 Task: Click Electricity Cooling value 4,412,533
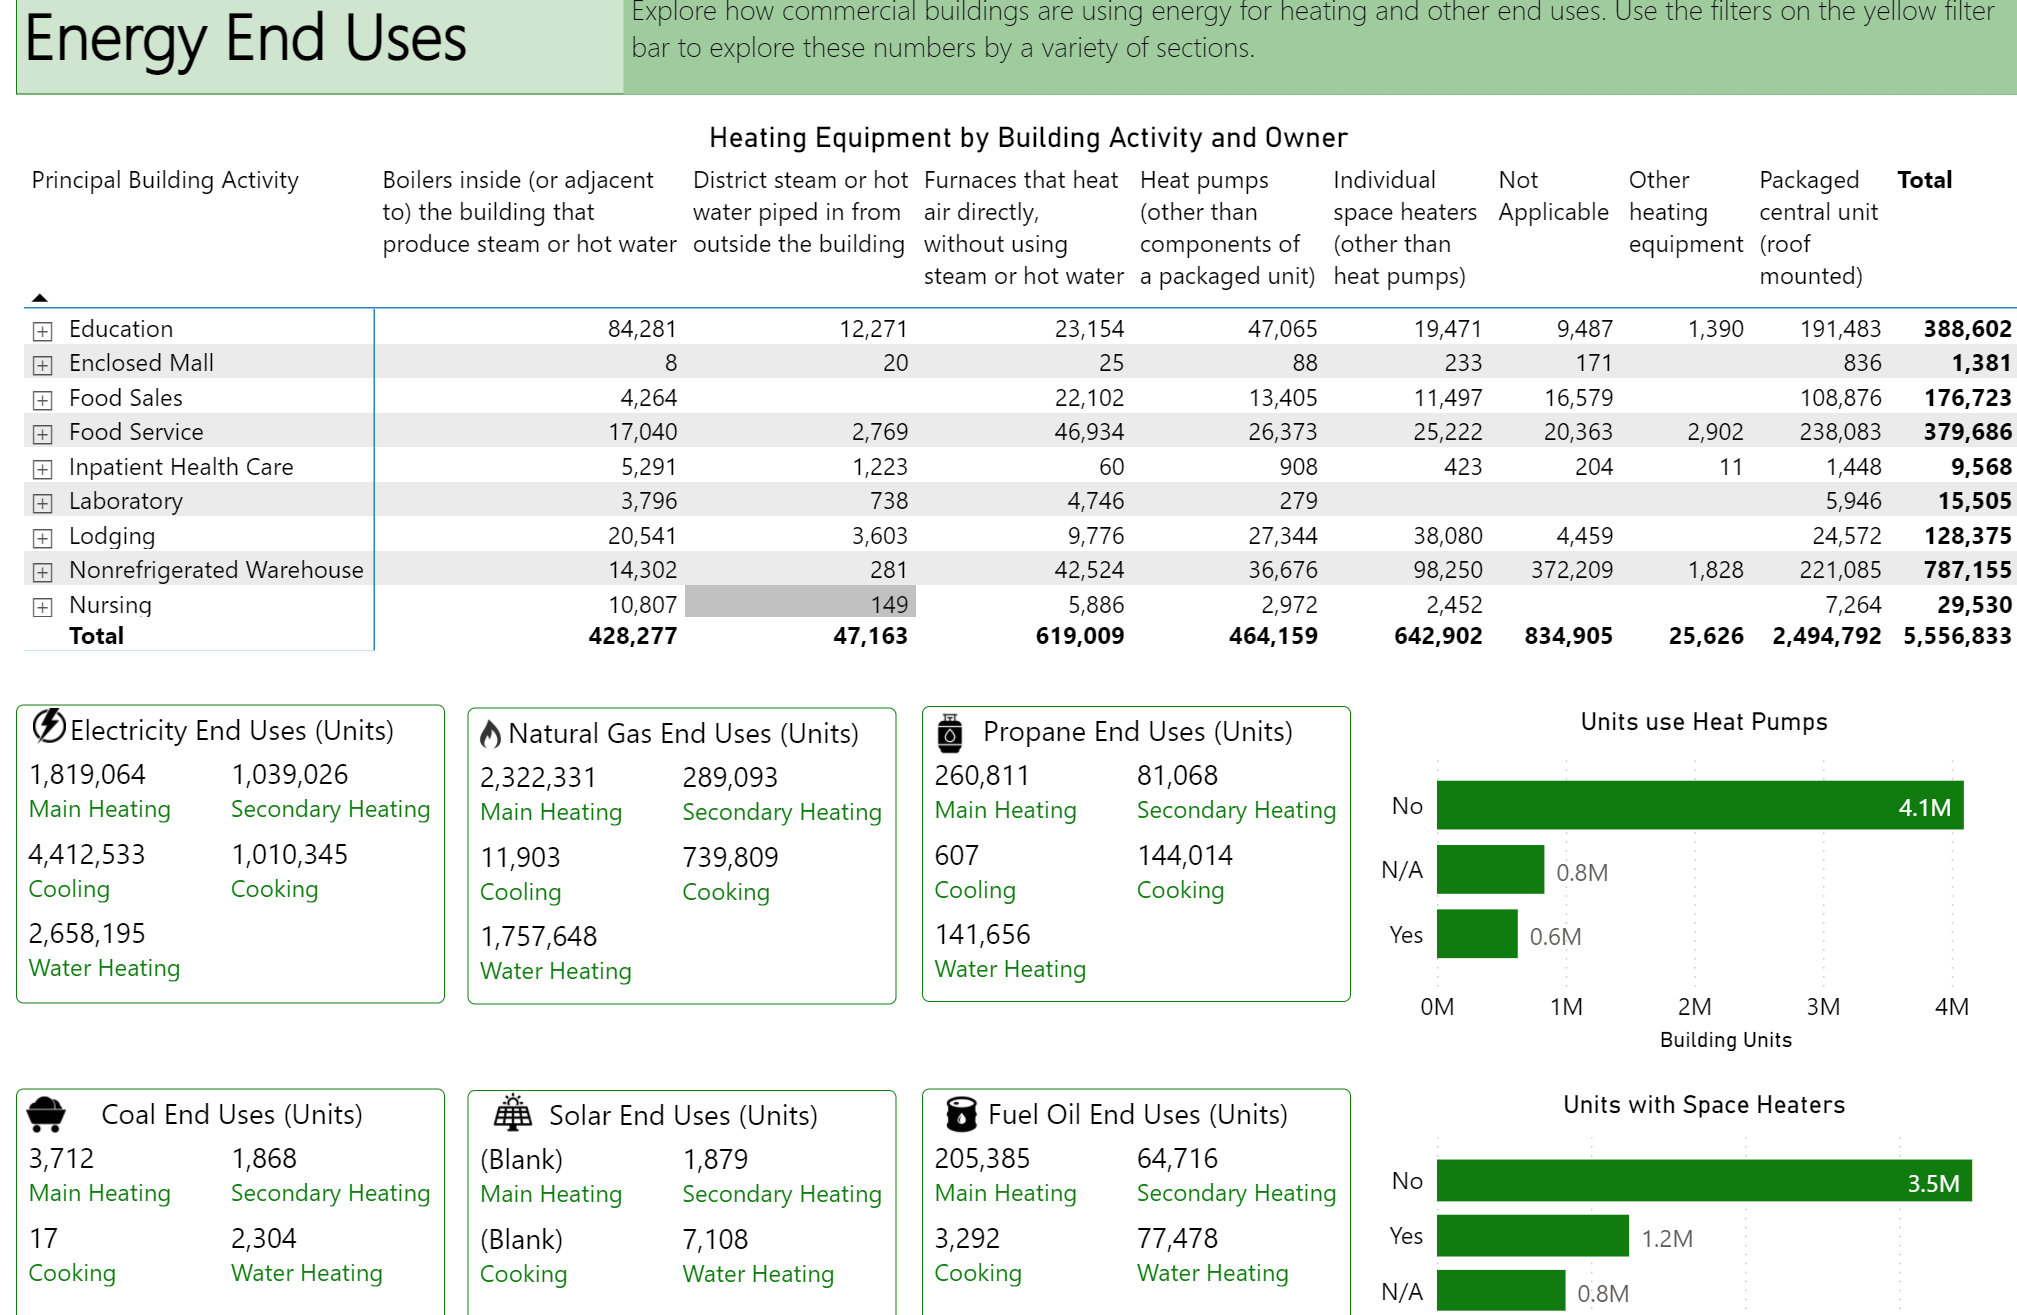pyautogui.click(x=87, y=855)
